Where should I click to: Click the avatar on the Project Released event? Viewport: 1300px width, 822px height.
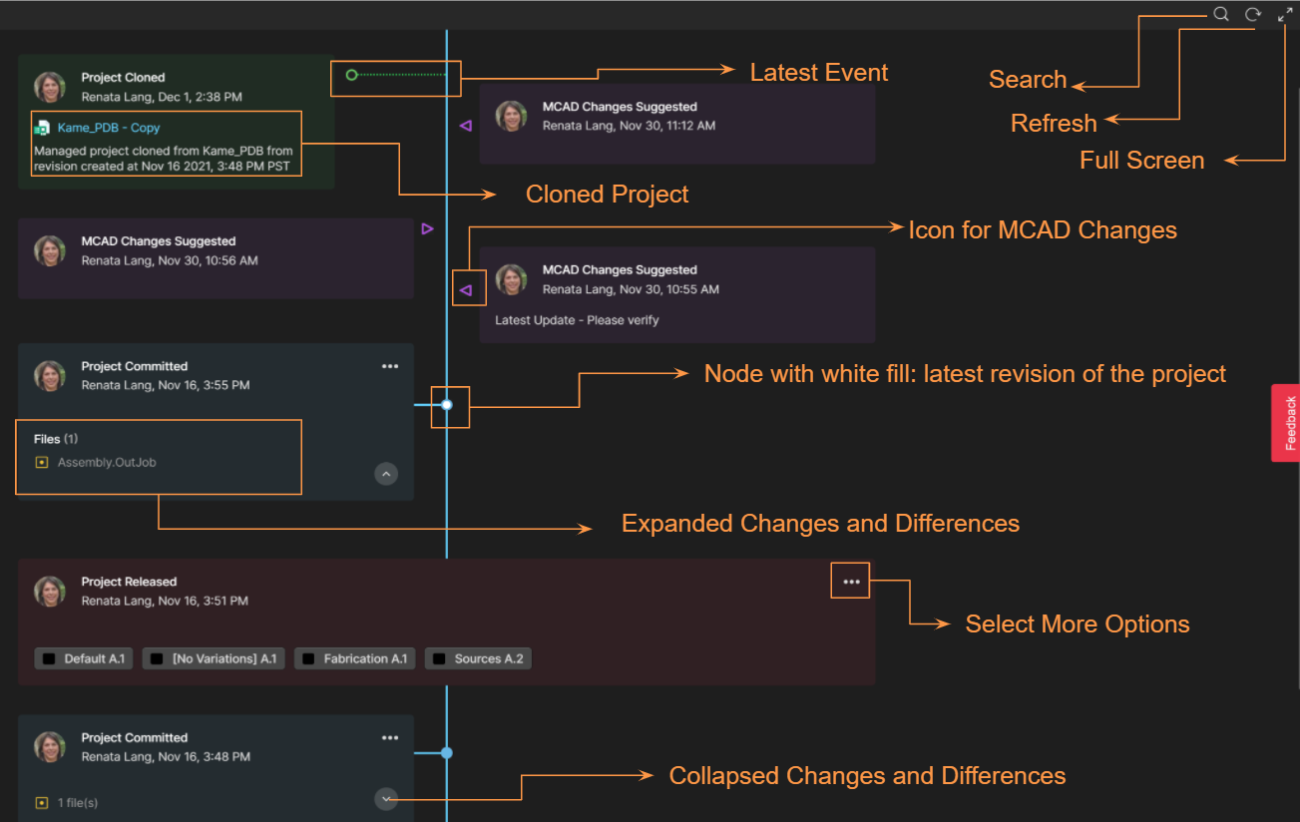[x=50, y=591]
